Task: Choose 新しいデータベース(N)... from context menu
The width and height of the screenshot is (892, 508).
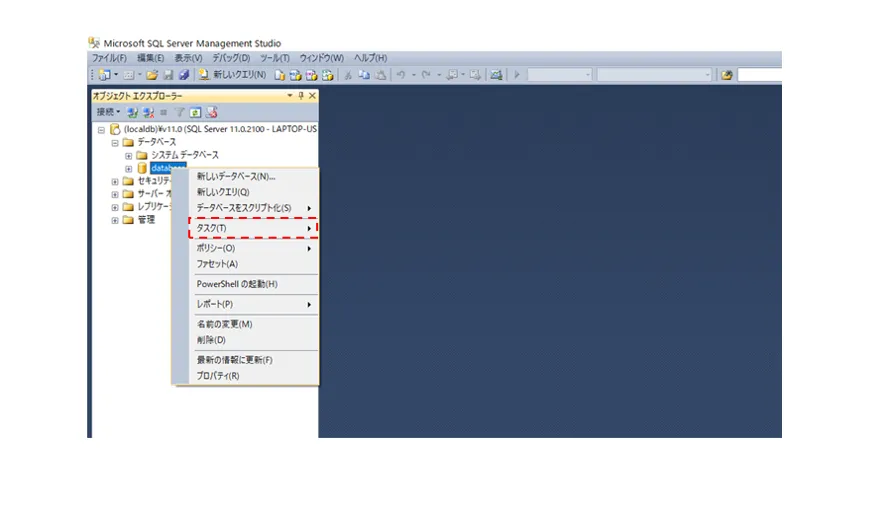Action: [x=236, y=176]
